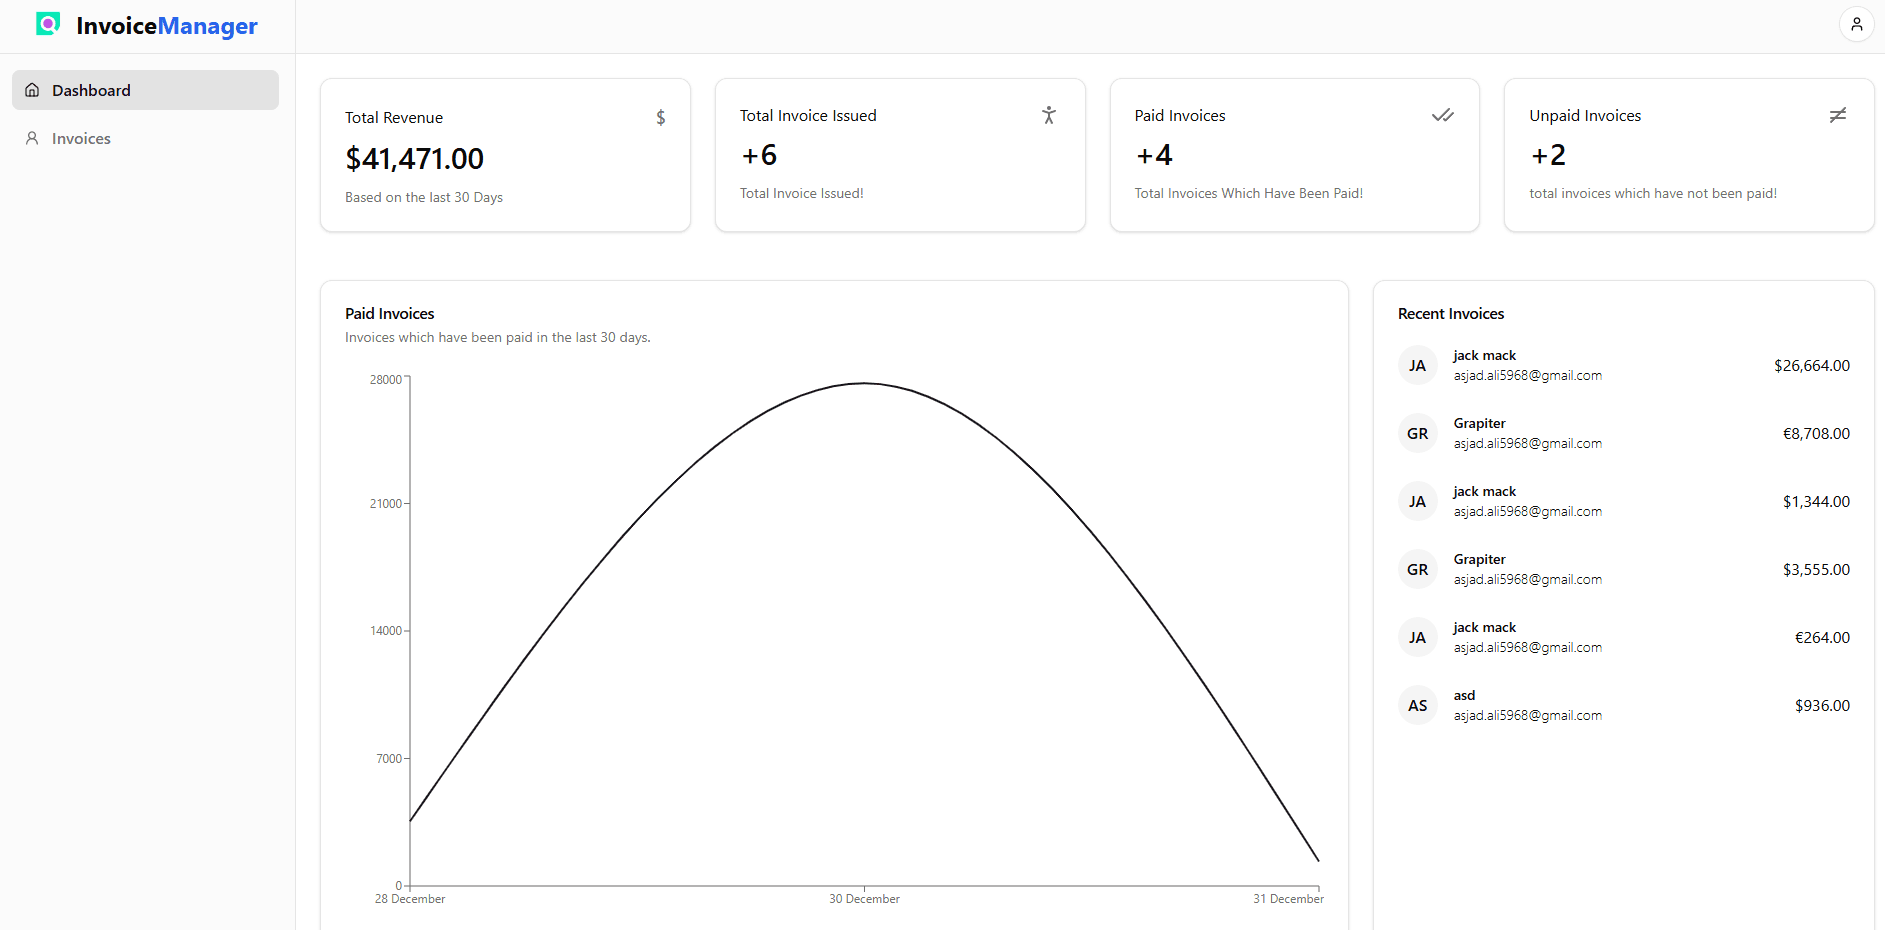Click the double-check icon on Paid Invoices

coord(1442,115)
